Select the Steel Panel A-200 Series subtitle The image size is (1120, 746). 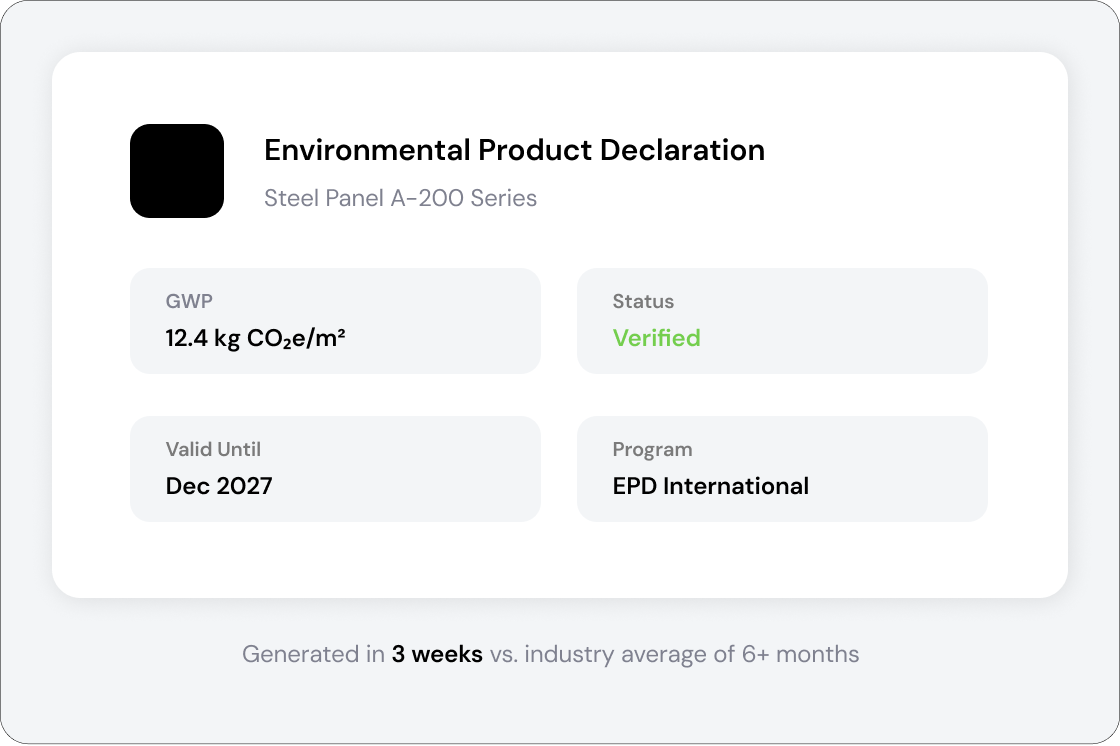click(x=400, y=198)
